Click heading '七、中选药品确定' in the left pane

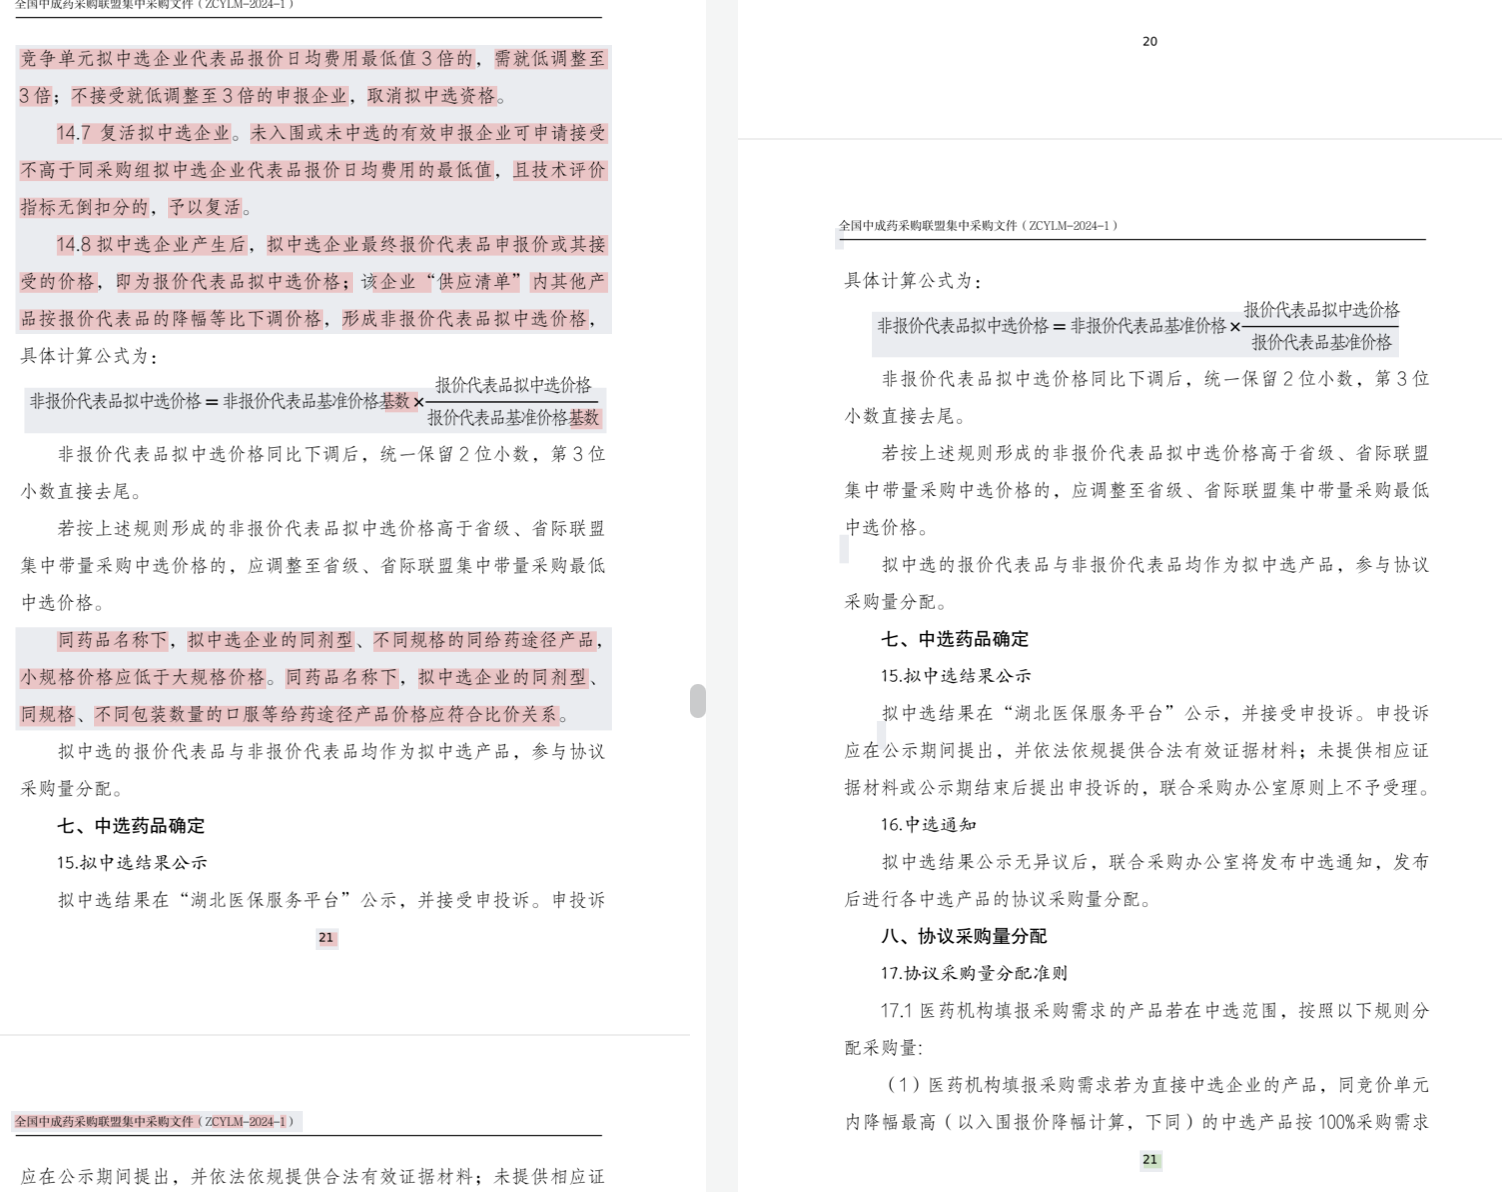point(131,826)
